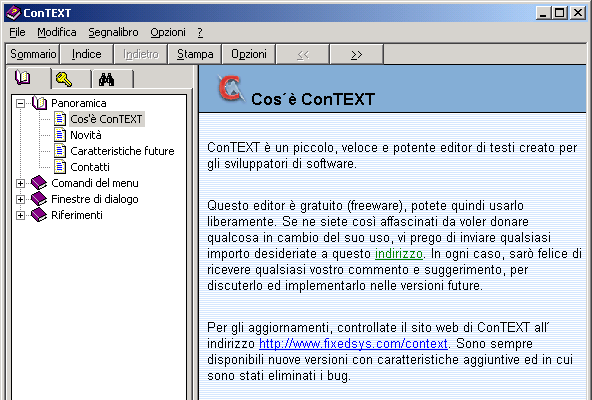
Task: Expand the Finestre di dialogo node
Action: pyautogui.click(x=20, y=199)
